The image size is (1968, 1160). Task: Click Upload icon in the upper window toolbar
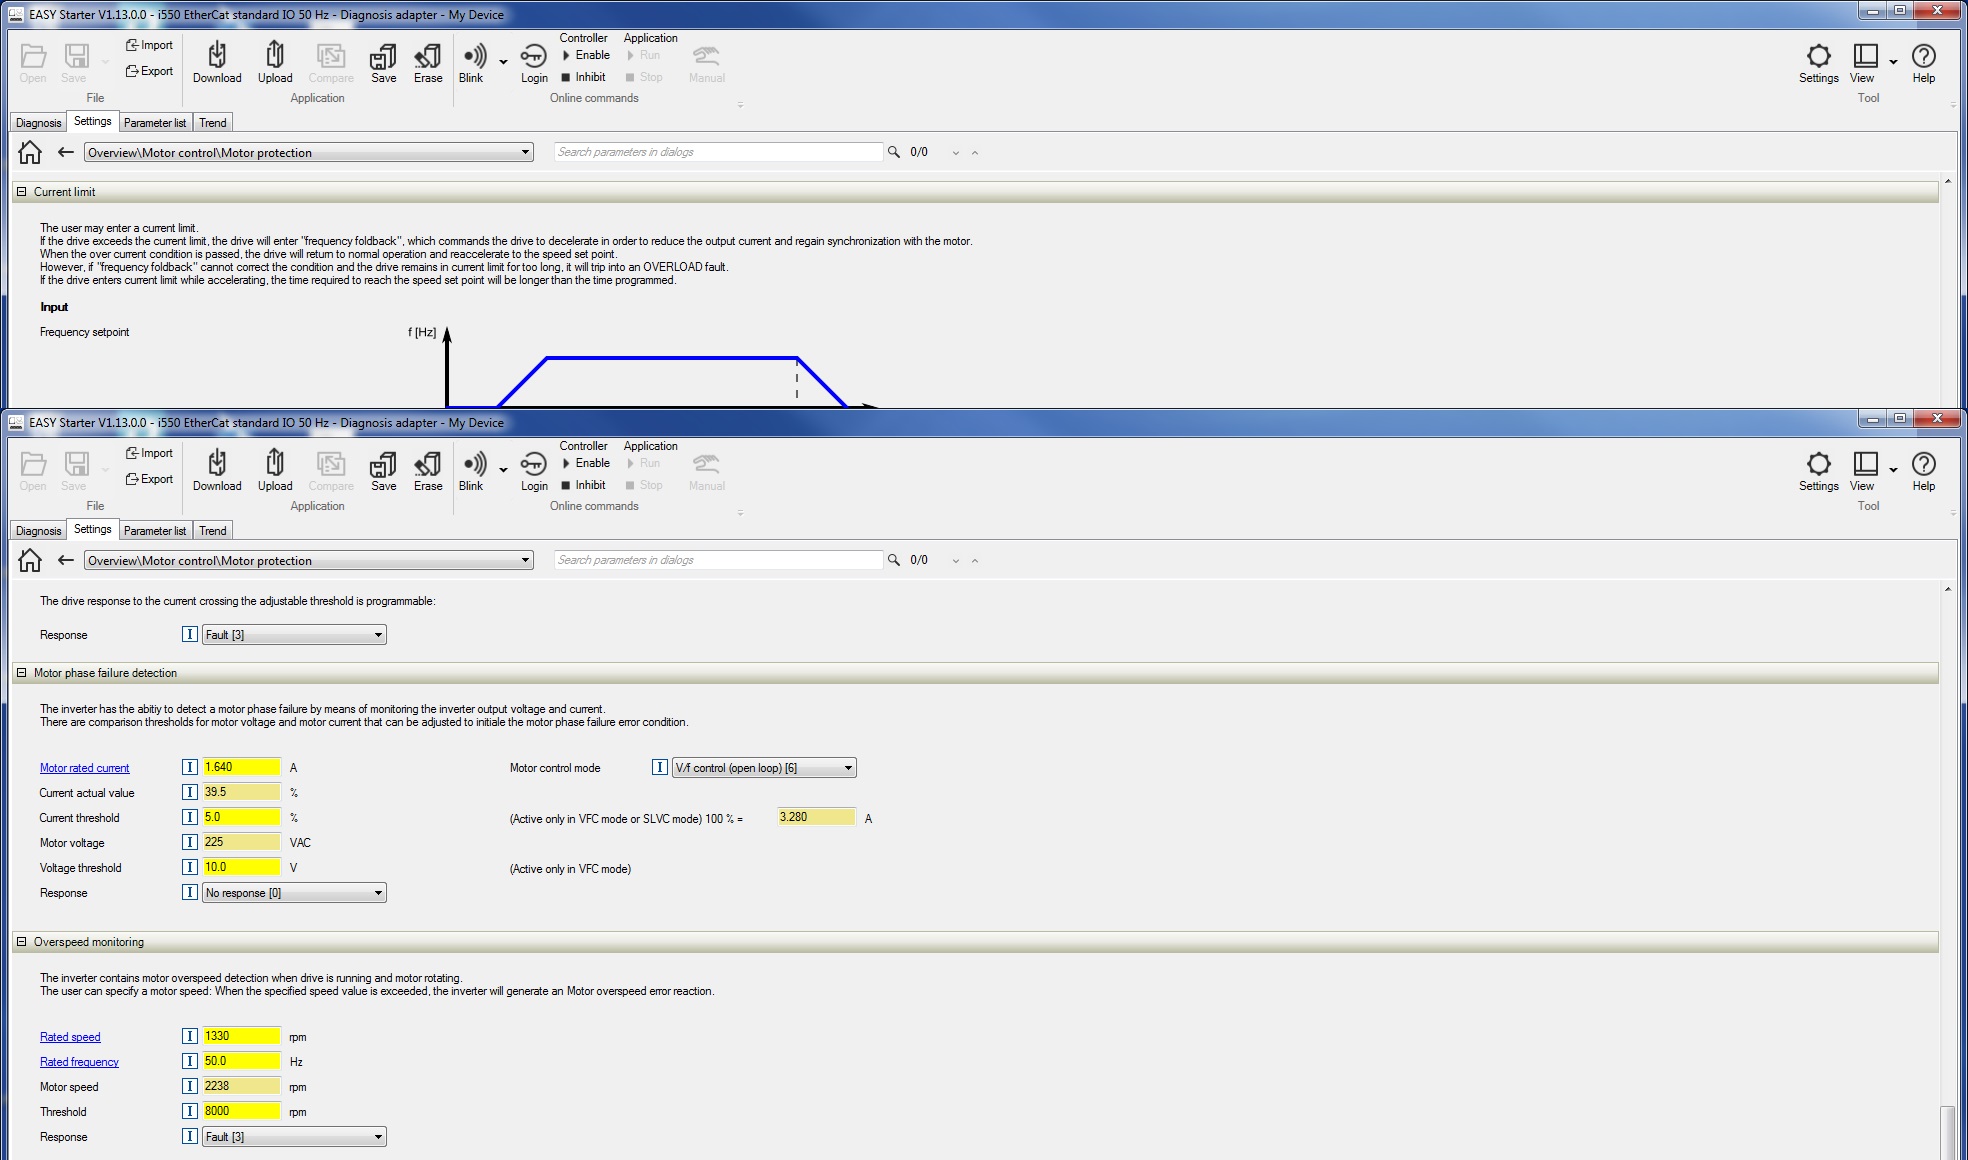275,57
